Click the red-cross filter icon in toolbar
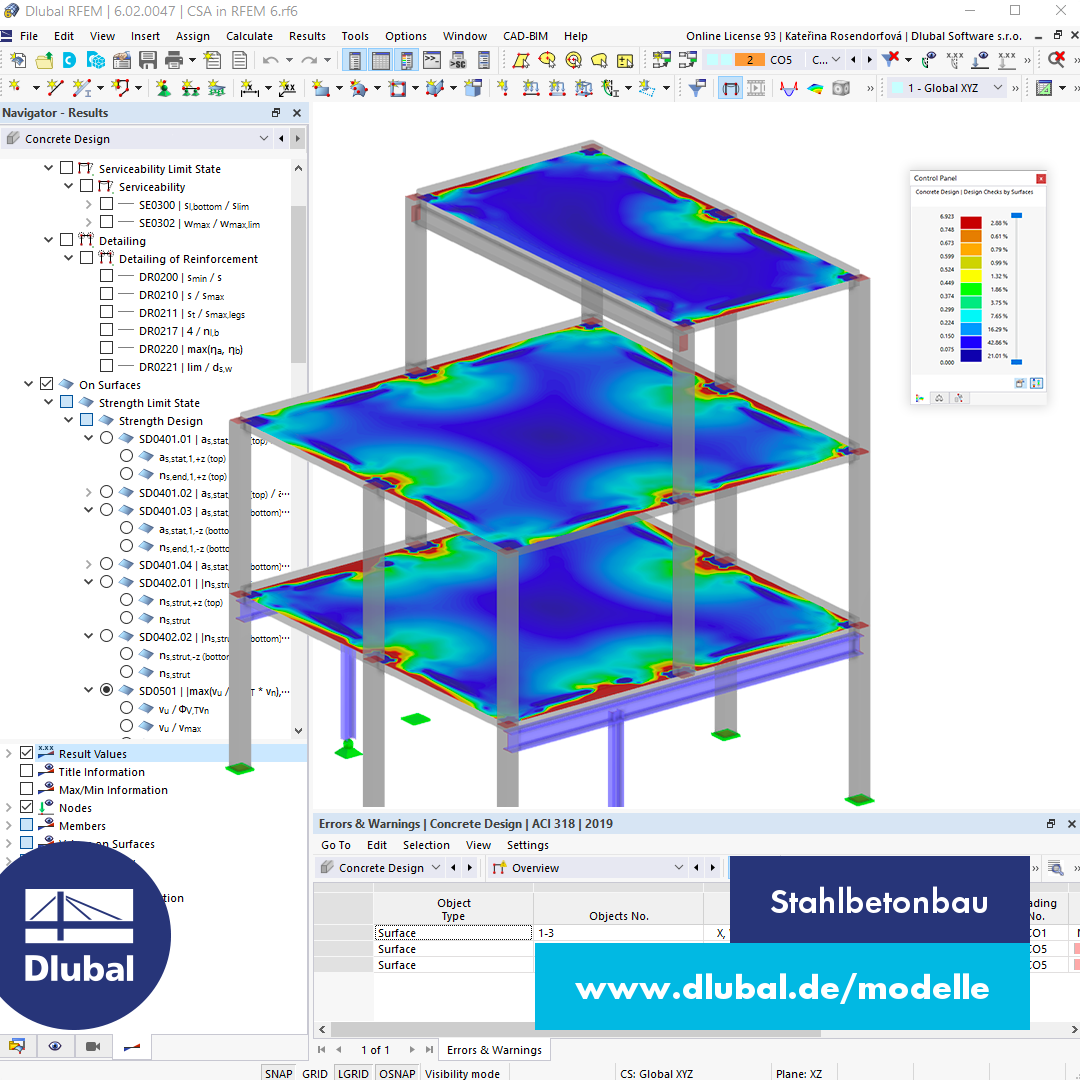 (891, 60)
